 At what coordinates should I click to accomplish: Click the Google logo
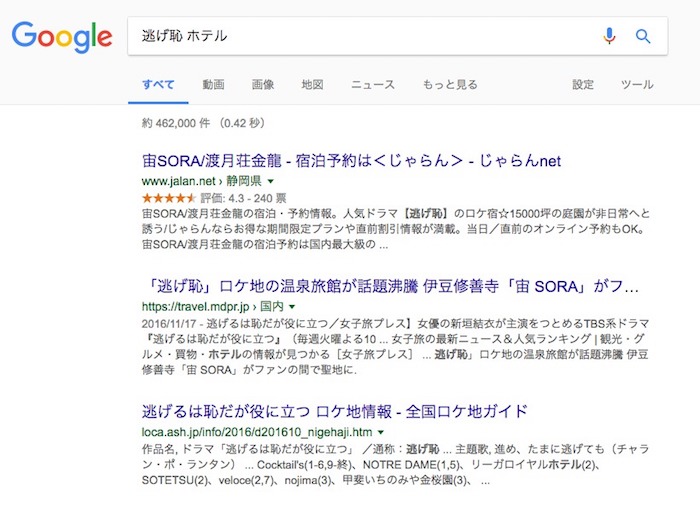[x=61, y=37]
